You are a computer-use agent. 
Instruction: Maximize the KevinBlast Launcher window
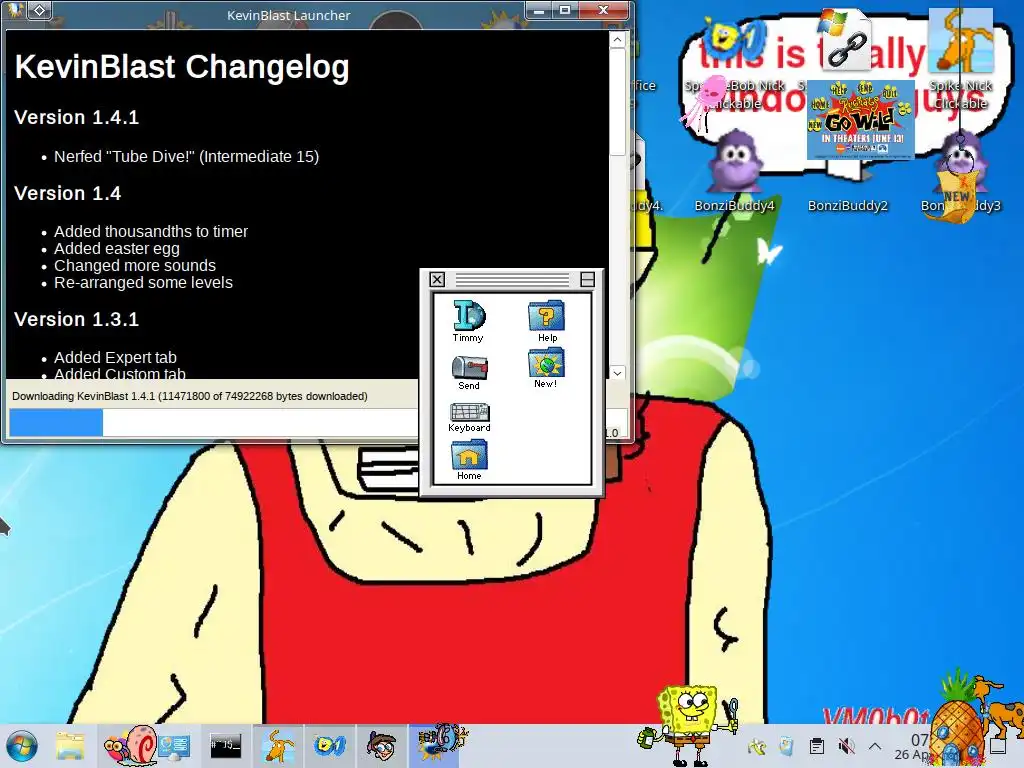pyautogui.click(x=565, y=10)
